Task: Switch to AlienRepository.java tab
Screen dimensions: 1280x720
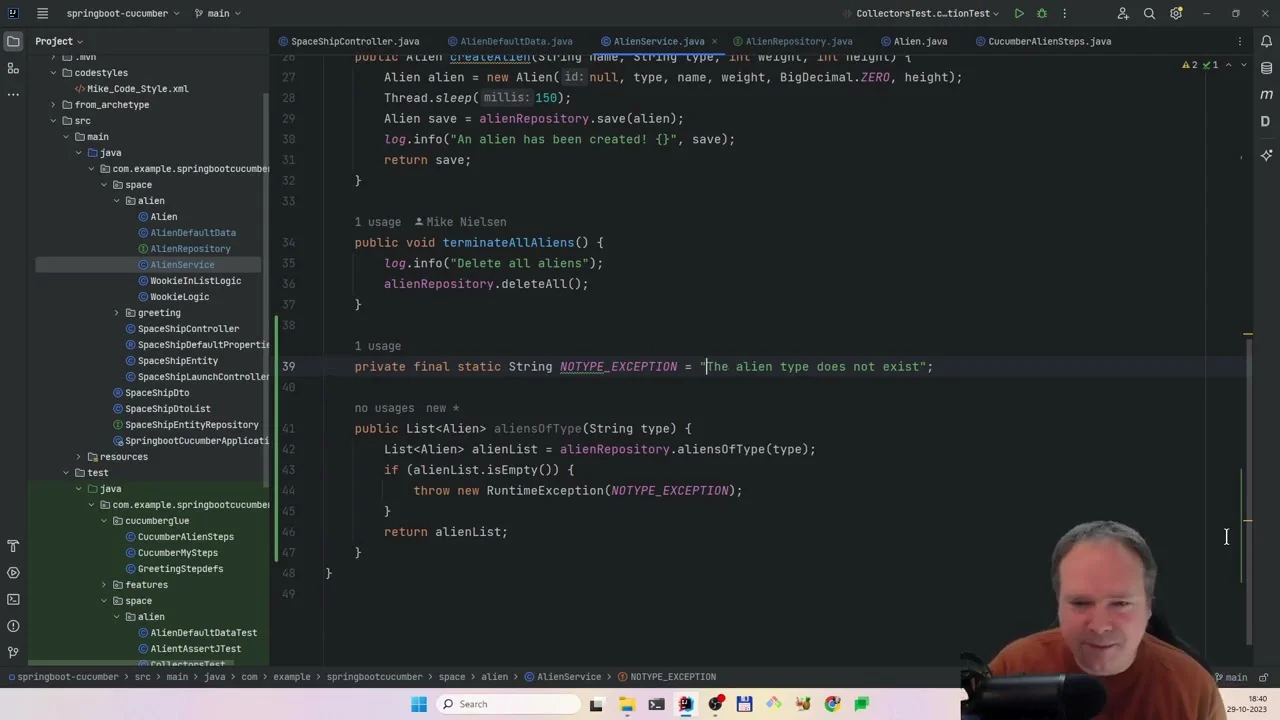Action: [x=797, y=41]
